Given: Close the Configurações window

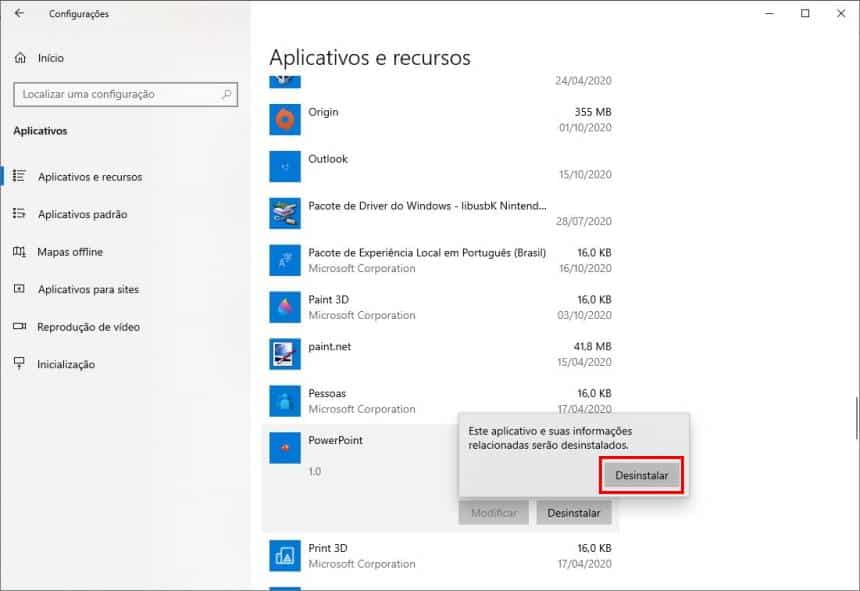Looking at the screenshot, I should click(x=841, y=13).
